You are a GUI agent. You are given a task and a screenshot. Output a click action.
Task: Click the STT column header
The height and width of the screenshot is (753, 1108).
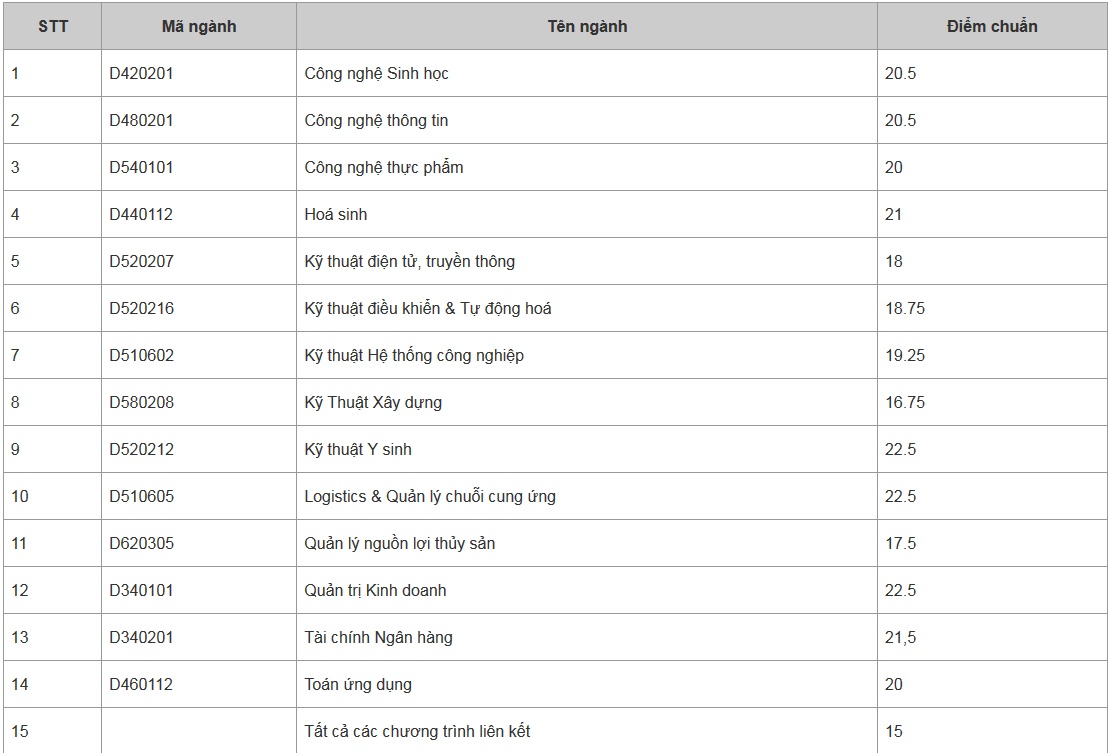pyautogui.click(x=53, y=27)
